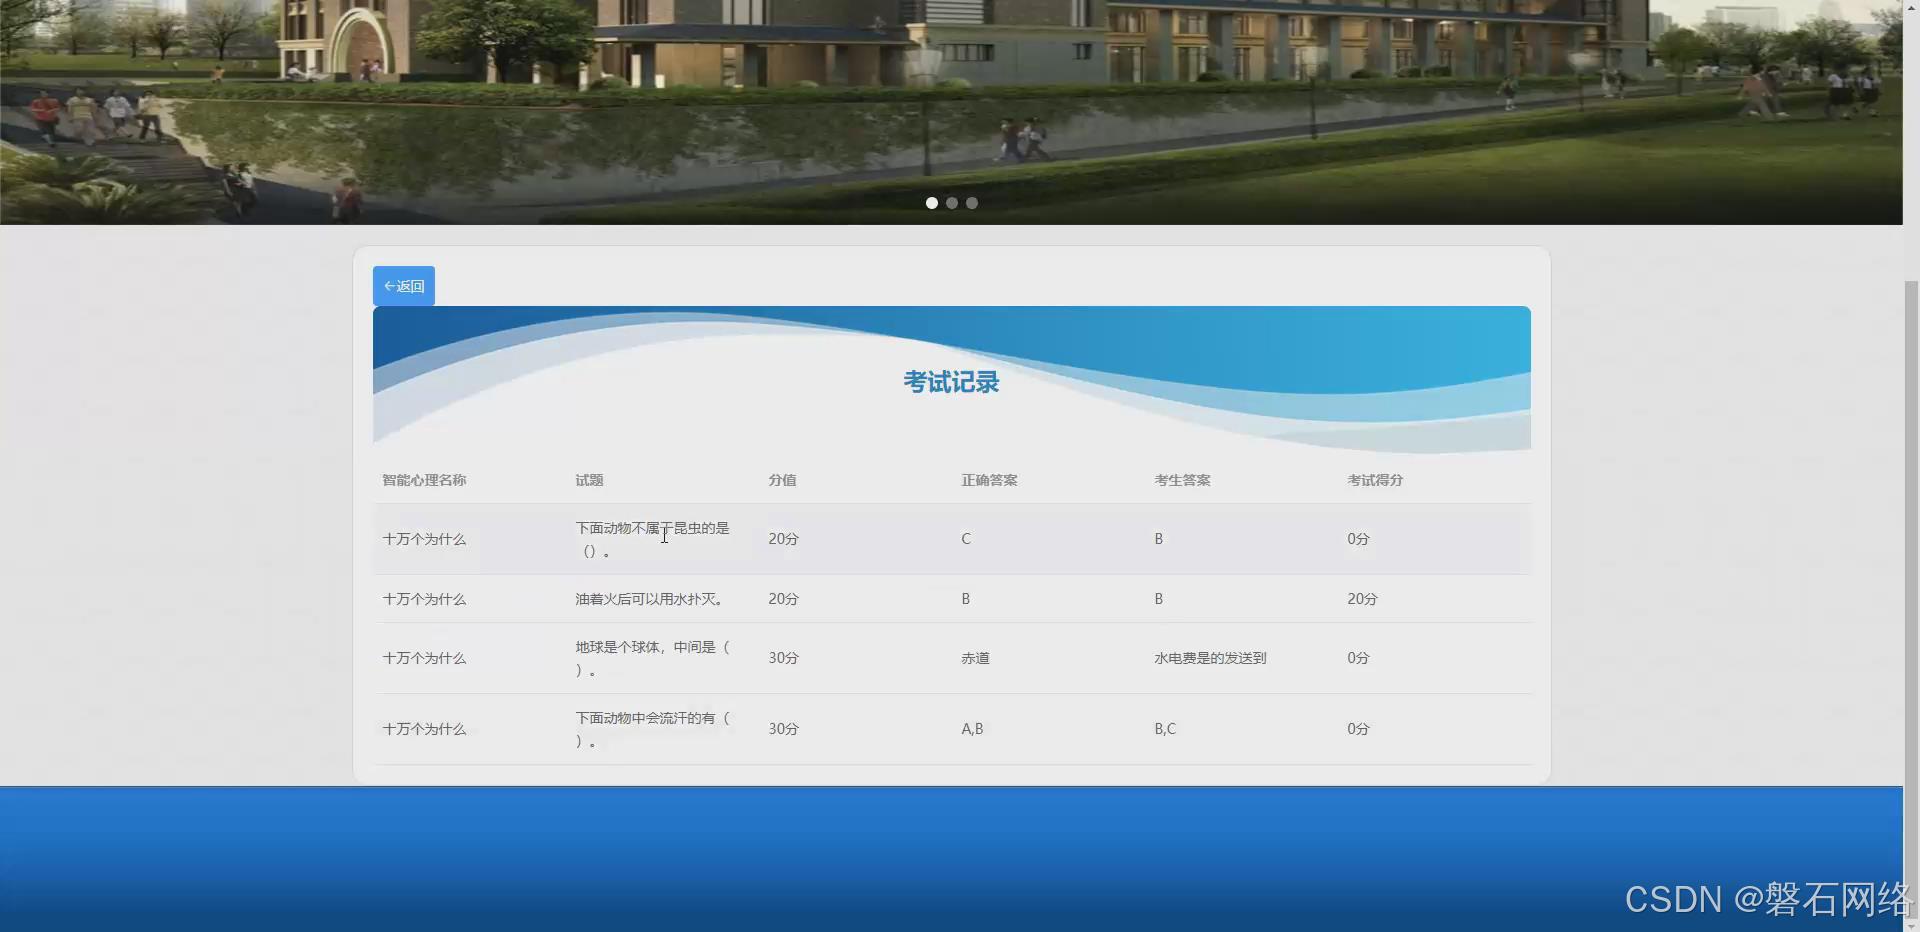The width and height of the screenshot is (1920, 932).
Task: Click the 0分 score in the 流汗 question row
Action: tap(1358, 729)
